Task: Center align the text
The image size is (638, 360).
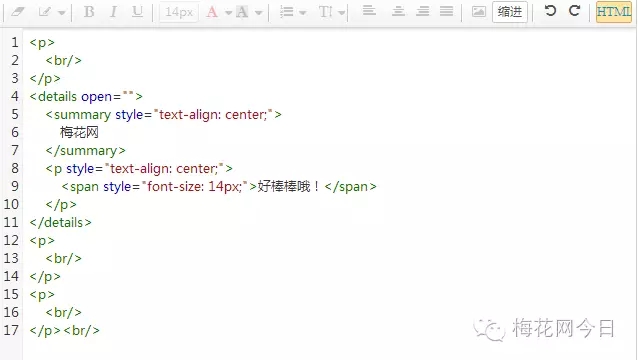Action: 398,11
